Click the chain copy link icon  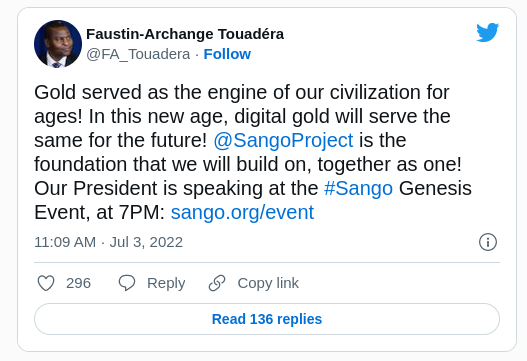[x=217, y=283]
